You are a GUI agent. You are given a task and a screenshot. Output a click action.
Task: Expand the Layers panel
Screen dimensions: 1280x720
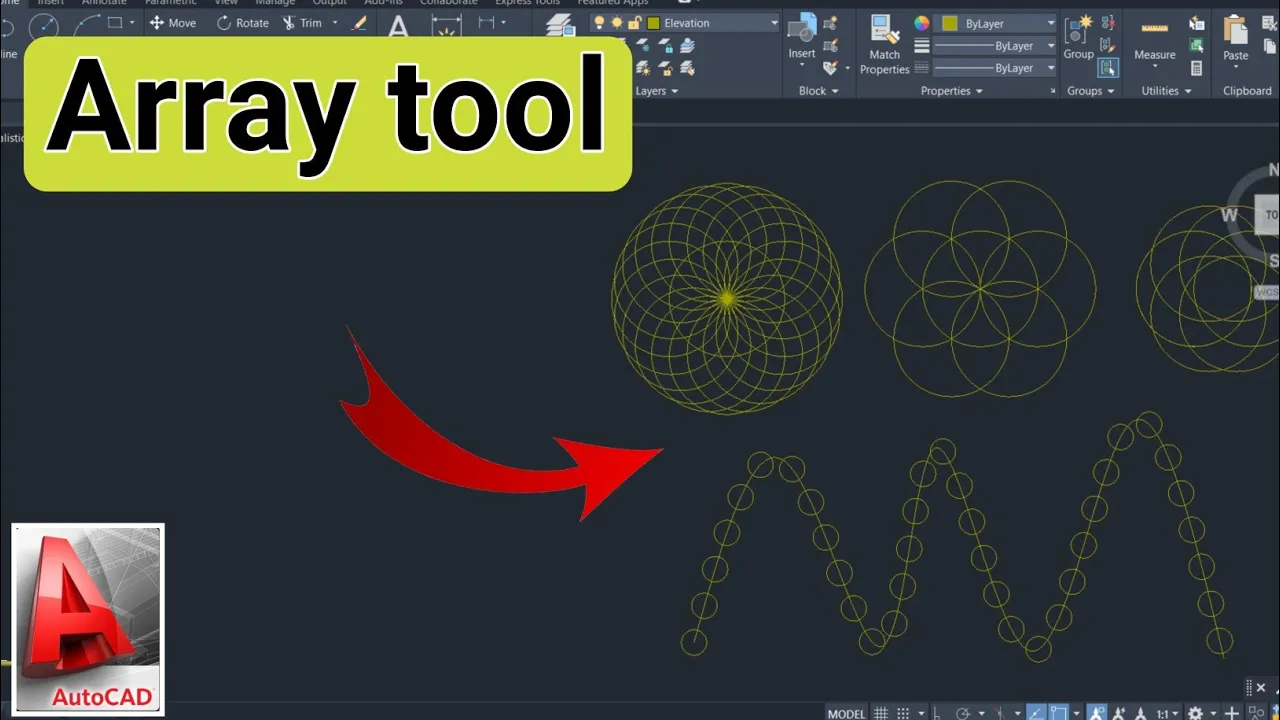[x=657, y=91]
